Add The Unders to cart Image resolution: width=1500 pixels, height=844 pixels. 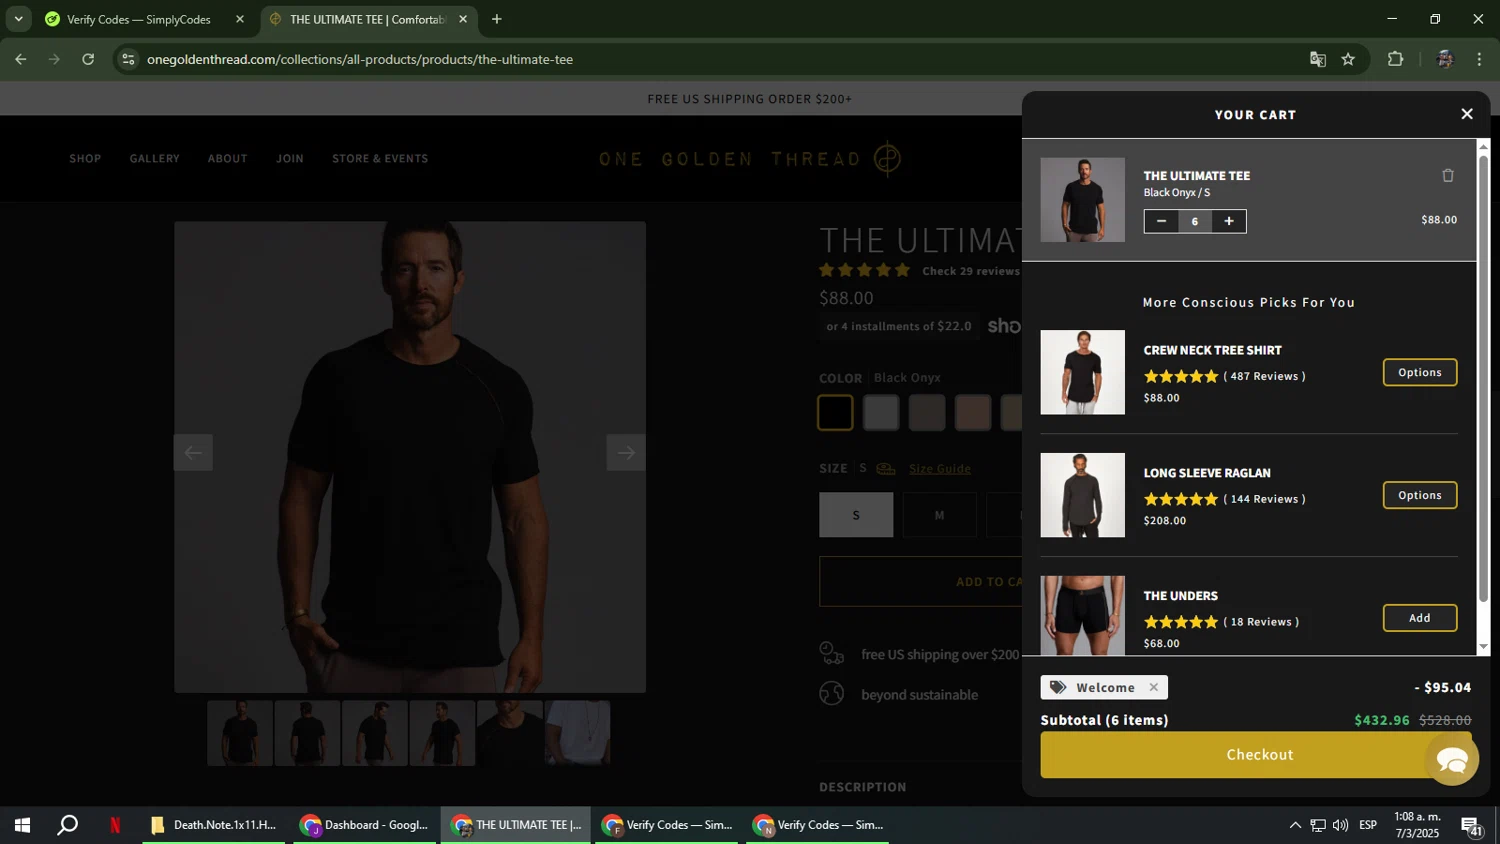1420,618
